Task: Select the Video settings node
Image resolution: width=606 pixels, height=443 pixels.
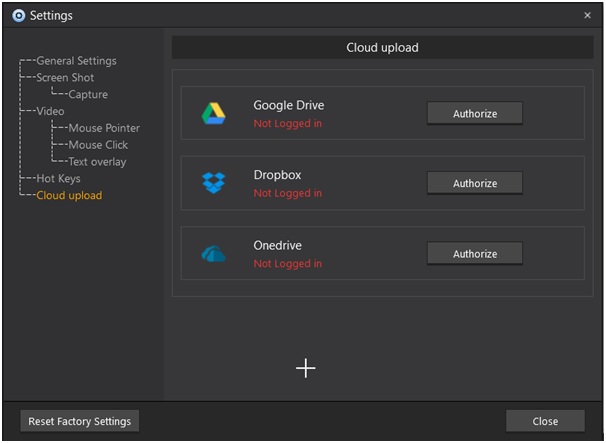Action: [50, 111]
